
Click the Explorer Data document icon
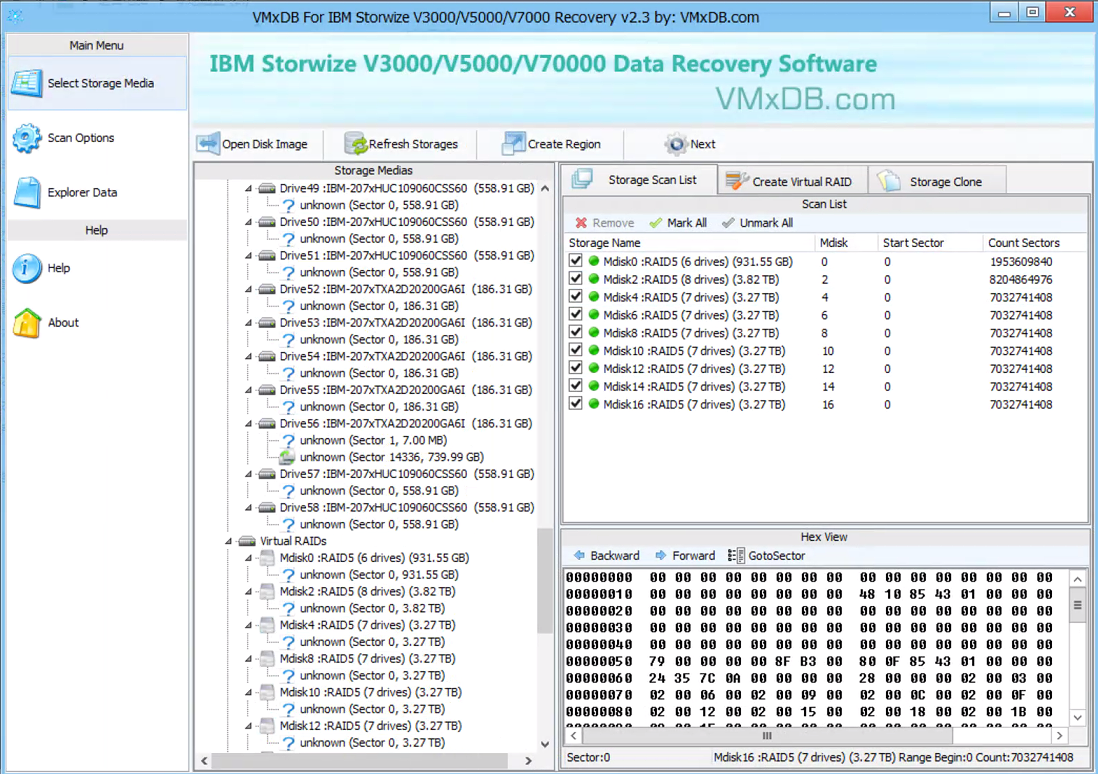click(27, 193)
